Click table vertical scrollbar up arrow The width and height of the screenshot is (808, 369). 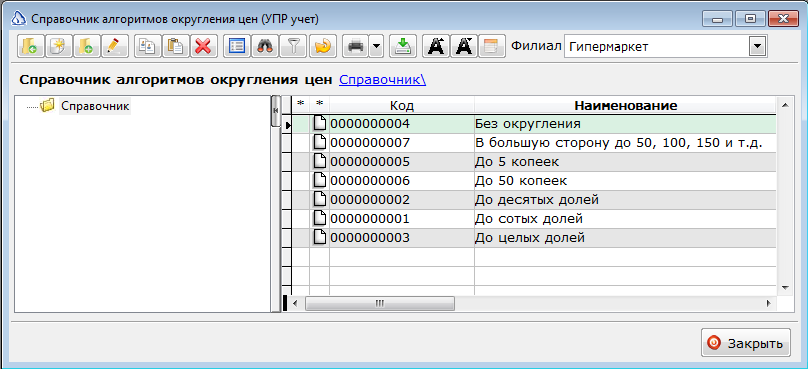pos(784,105)
